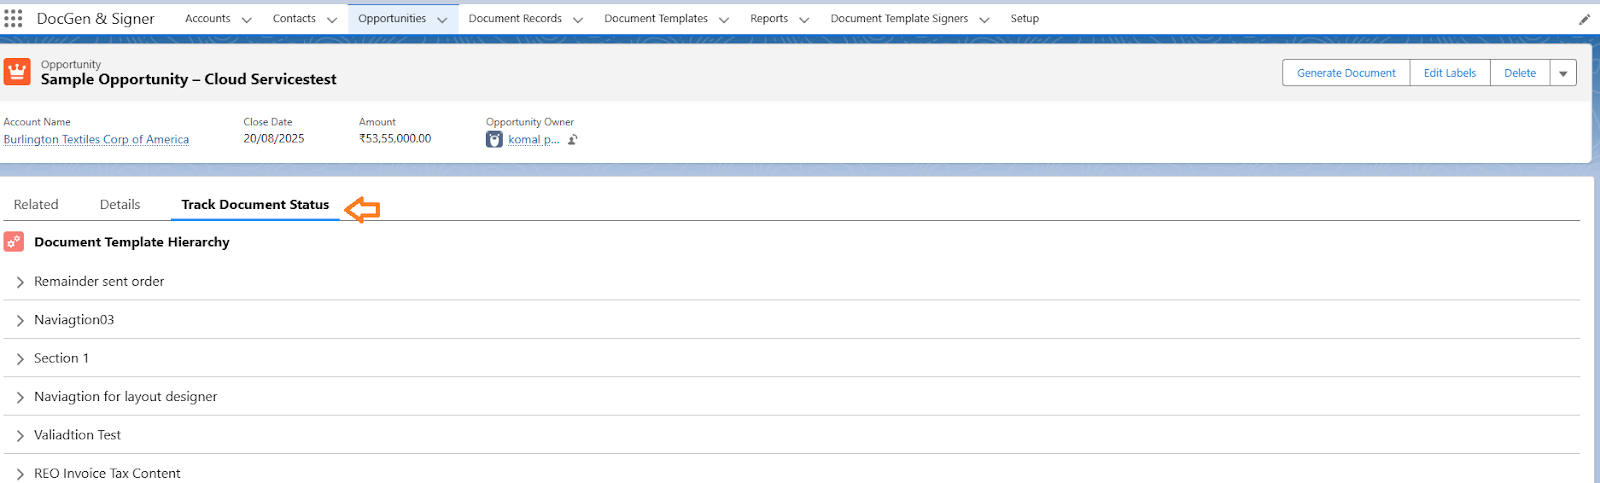
Task: Expand the Section 1 row
Action: 20,359
